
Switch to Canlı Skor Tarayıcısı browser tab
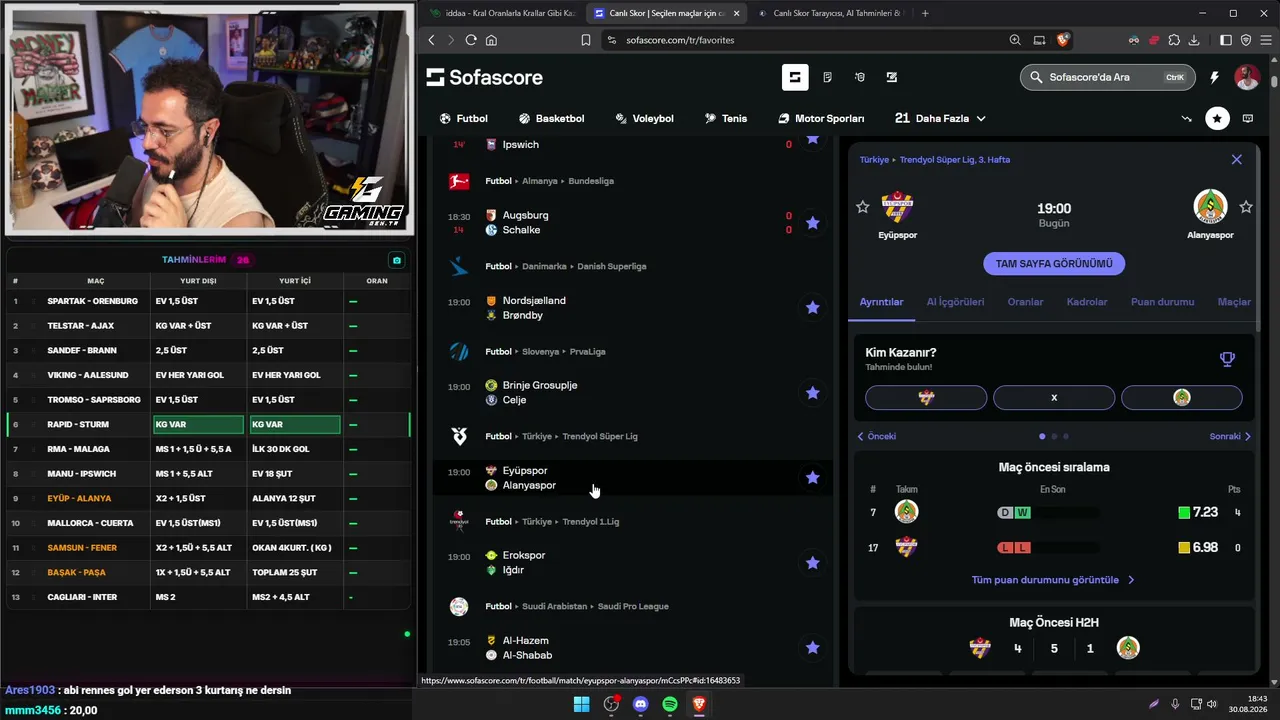[x=830, y=13]
